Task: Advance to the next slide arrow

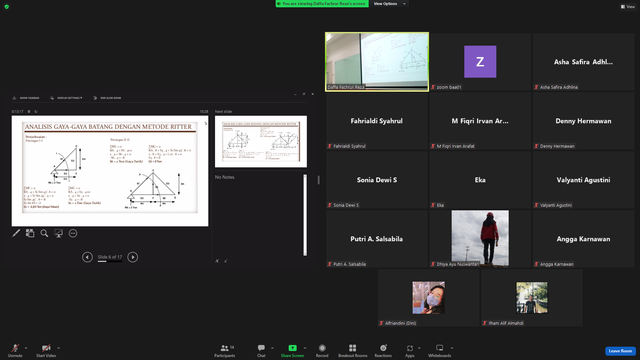Action: click(x=132, y=257)
